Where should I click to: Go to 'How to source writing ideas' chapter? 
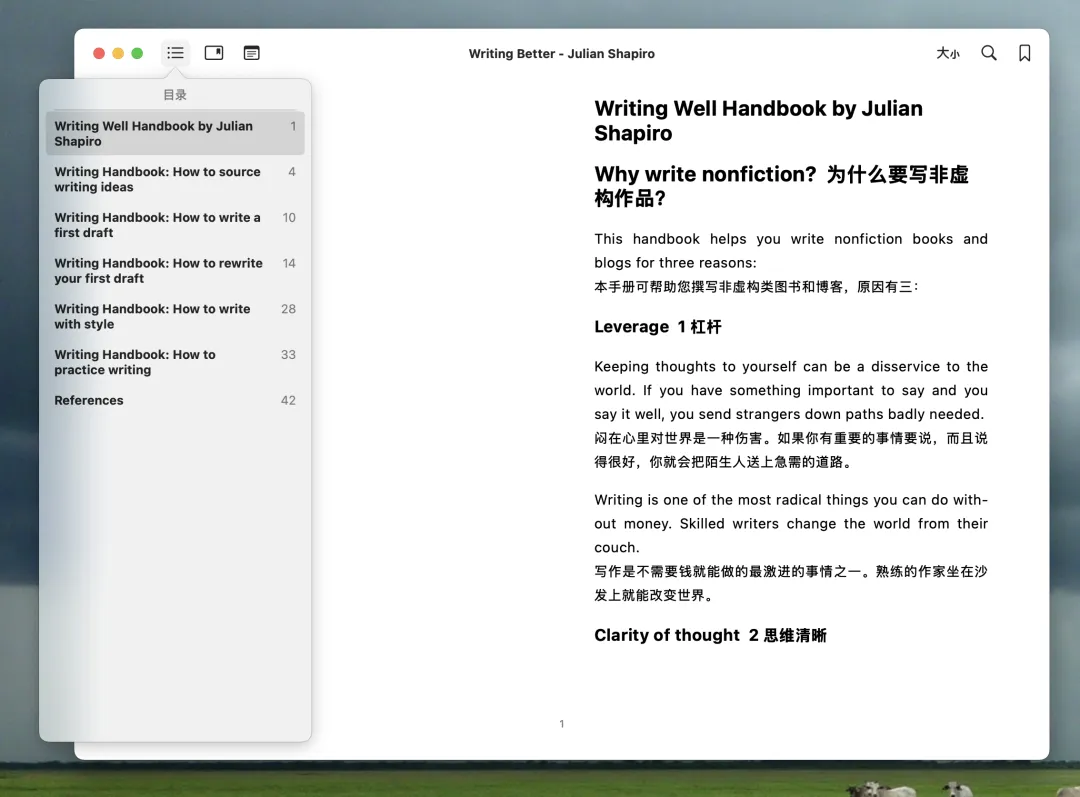(175, 179)
